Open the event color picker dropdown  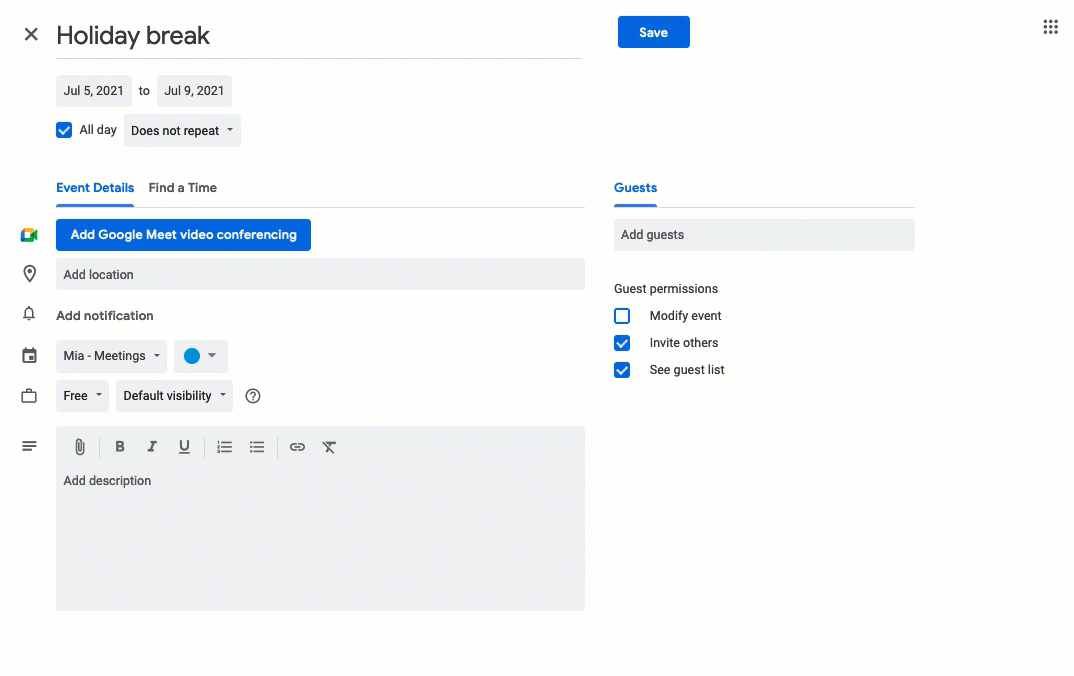(201, 356)
